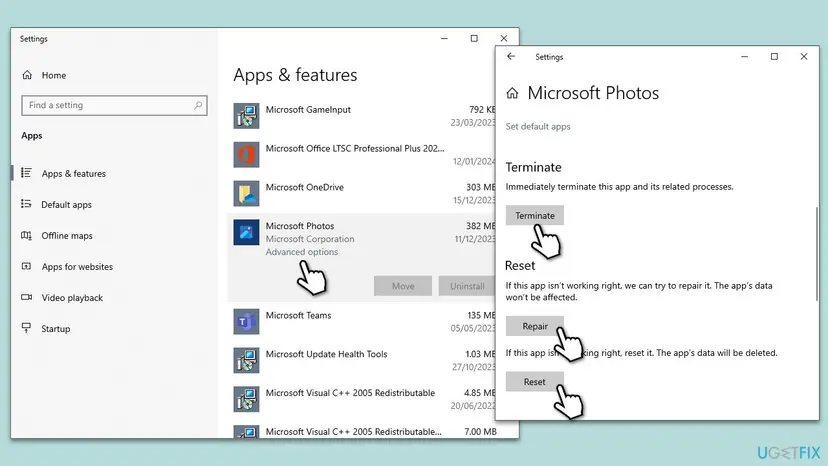Click the Reset button

[x=534, y=381]
